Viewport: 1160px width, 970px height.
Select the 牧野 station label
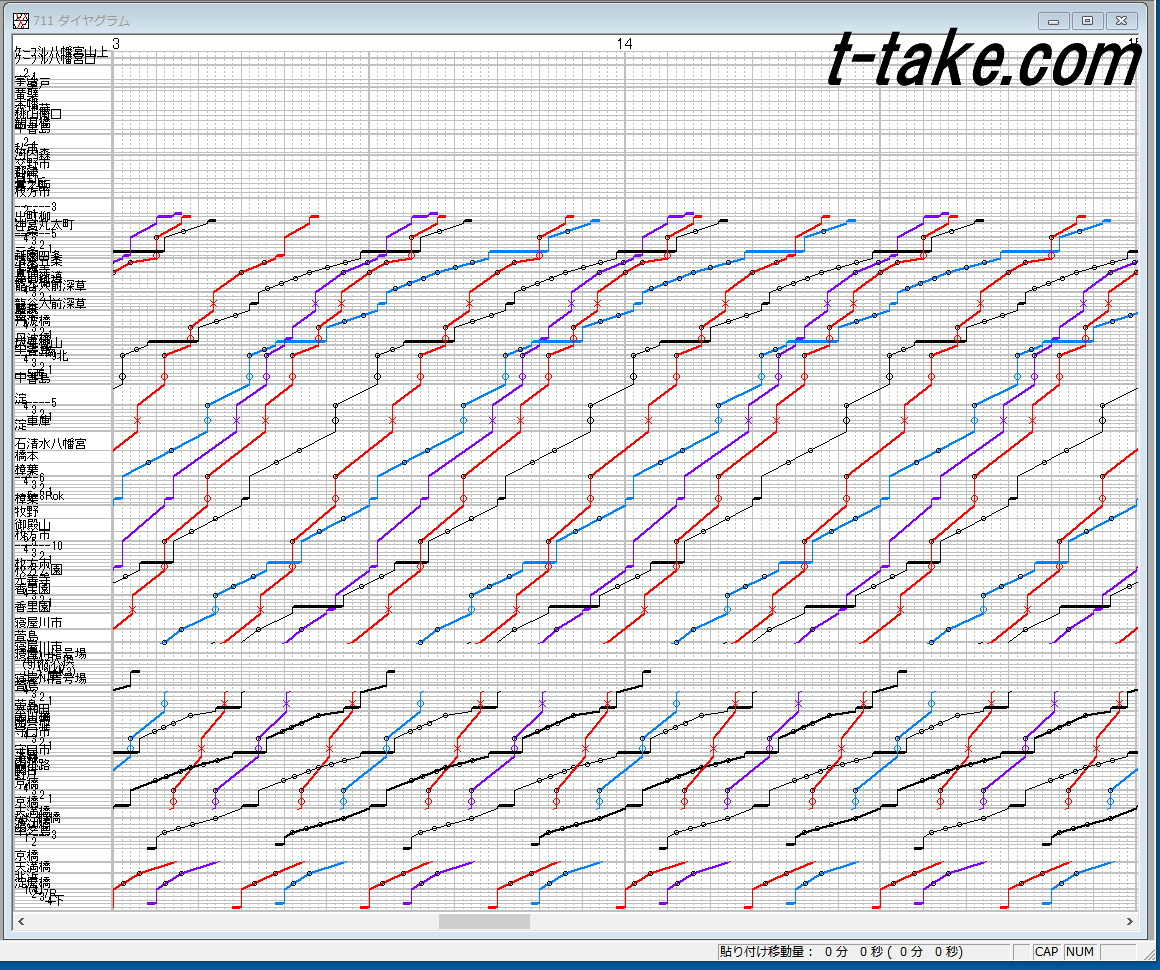[27, 511]
